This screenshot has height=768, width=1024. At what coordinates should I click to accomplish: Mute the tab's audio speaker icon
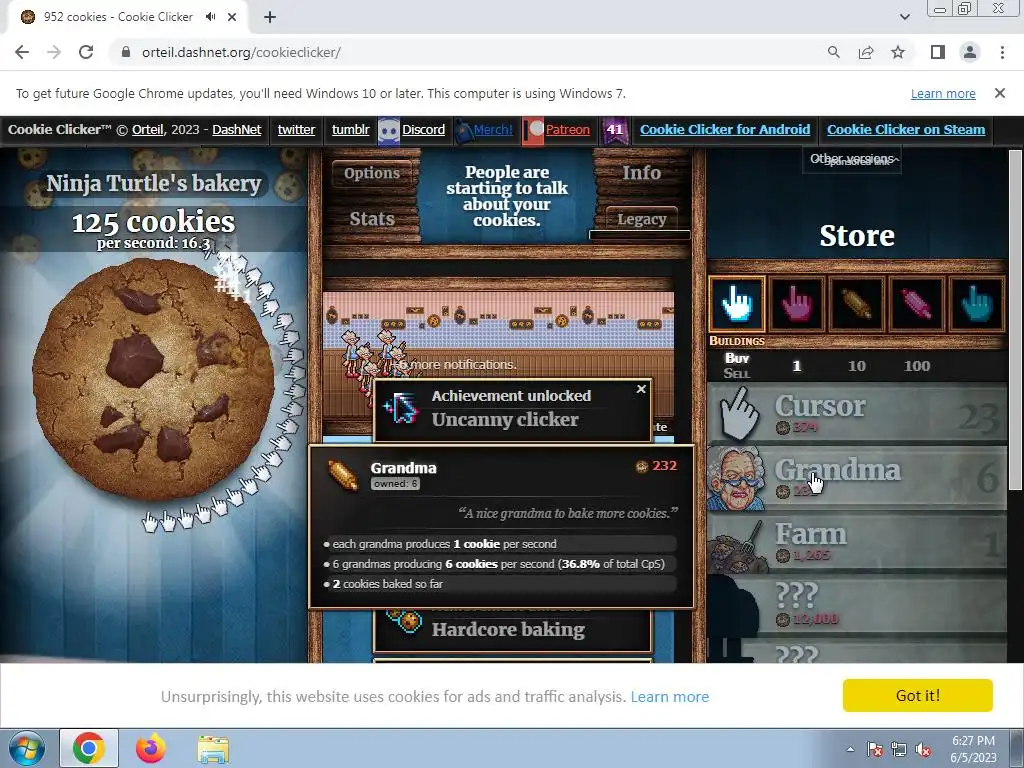(x=210, y=17)
